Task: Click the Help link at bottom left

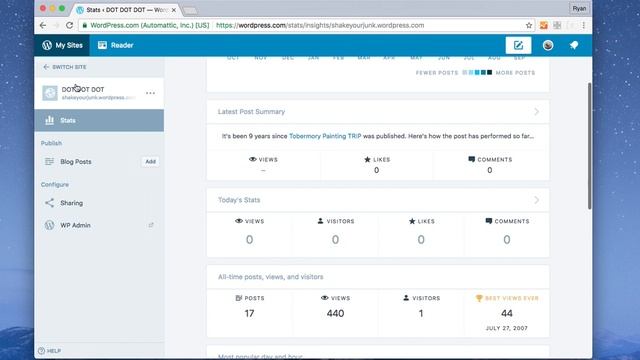Action: pos(49,351)
